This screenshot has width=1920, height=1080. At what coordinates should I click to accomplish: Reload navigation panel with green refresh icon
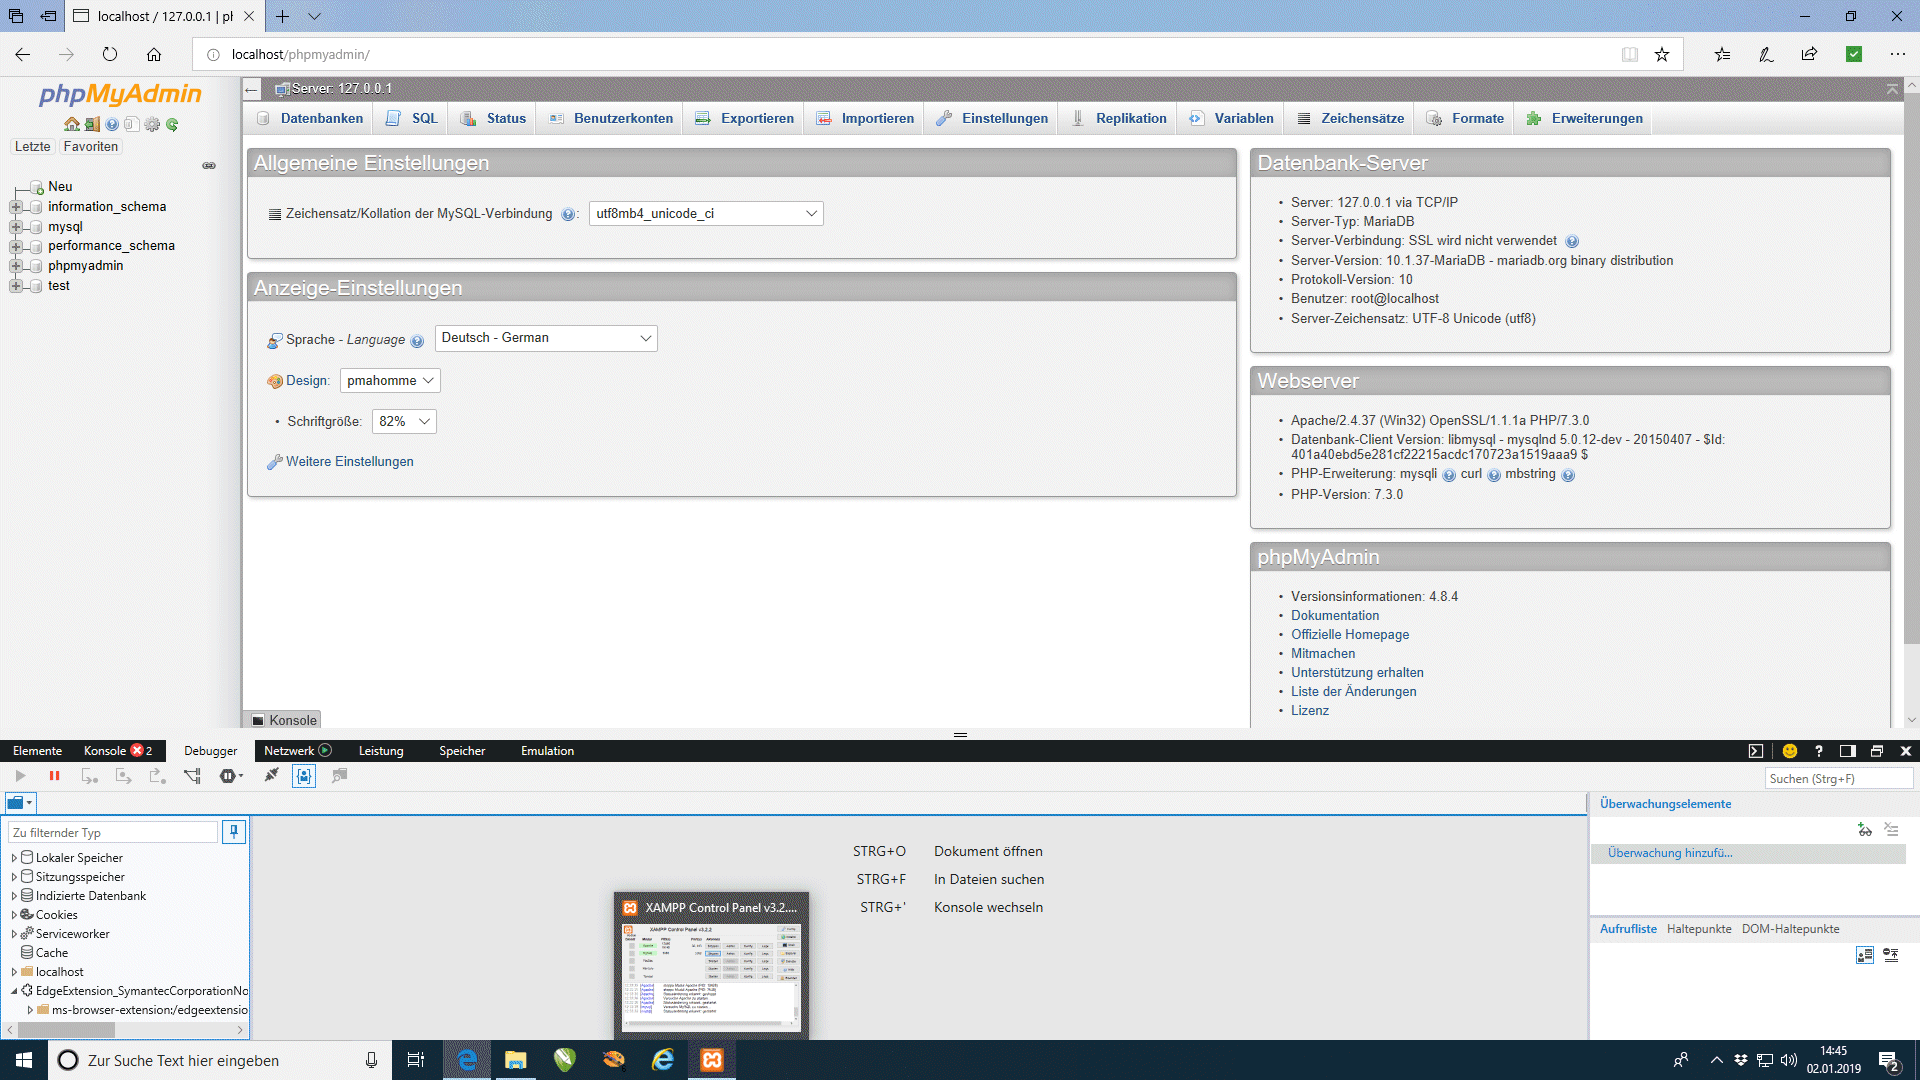[x=172, y=124]
